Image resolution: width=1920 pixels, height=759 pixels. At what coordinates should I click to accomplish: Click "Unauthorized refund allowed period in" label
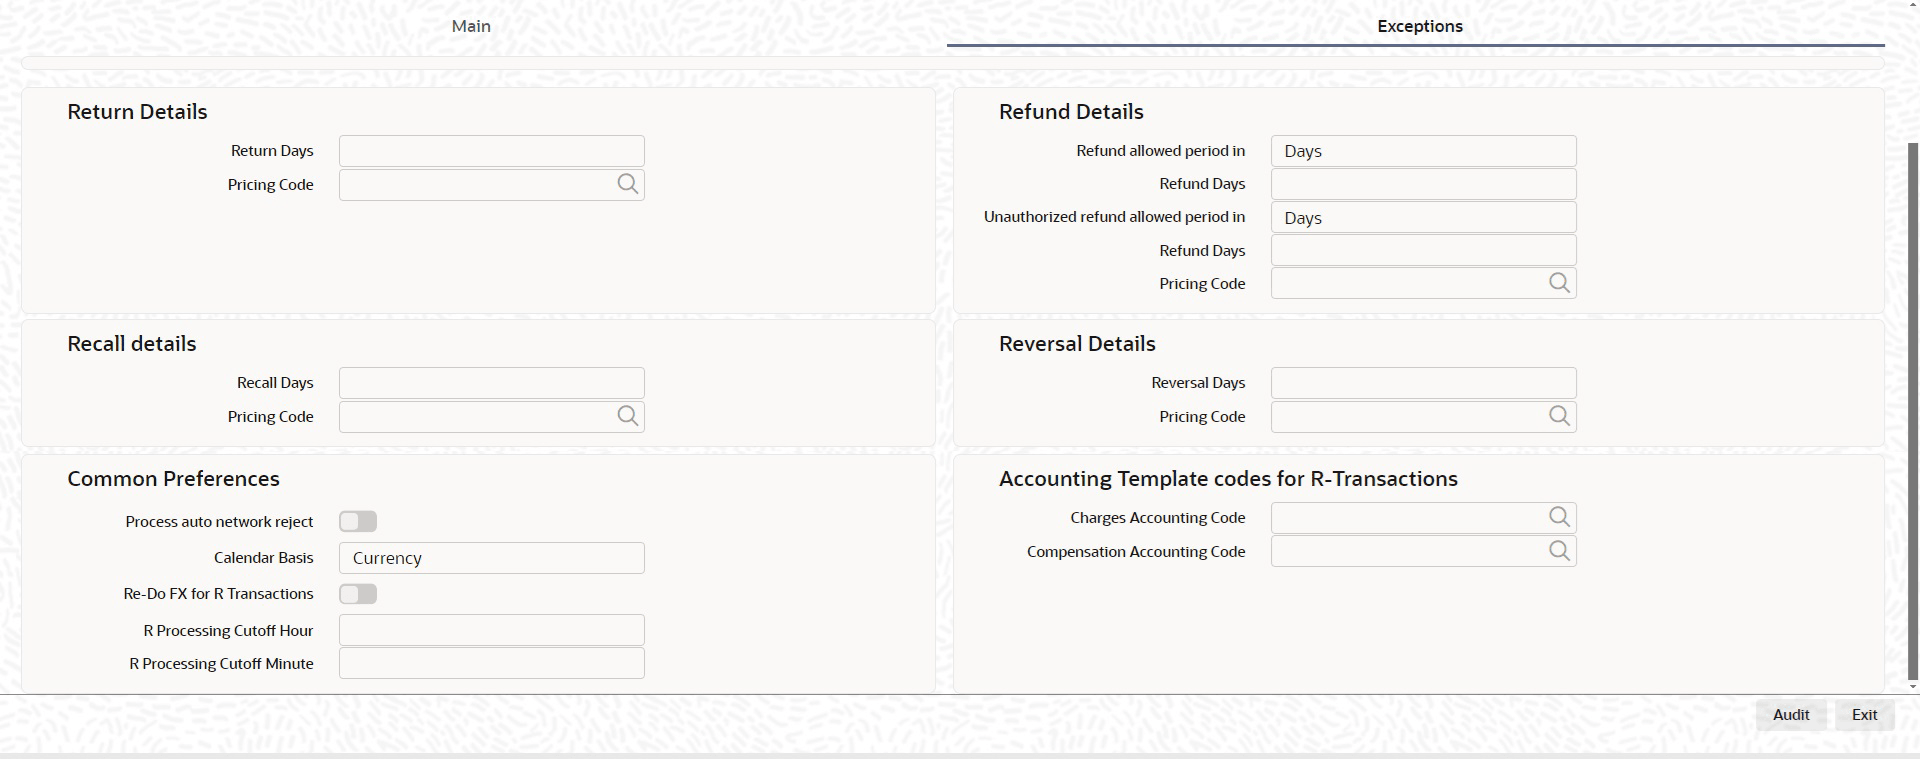tap(1114, 217)
